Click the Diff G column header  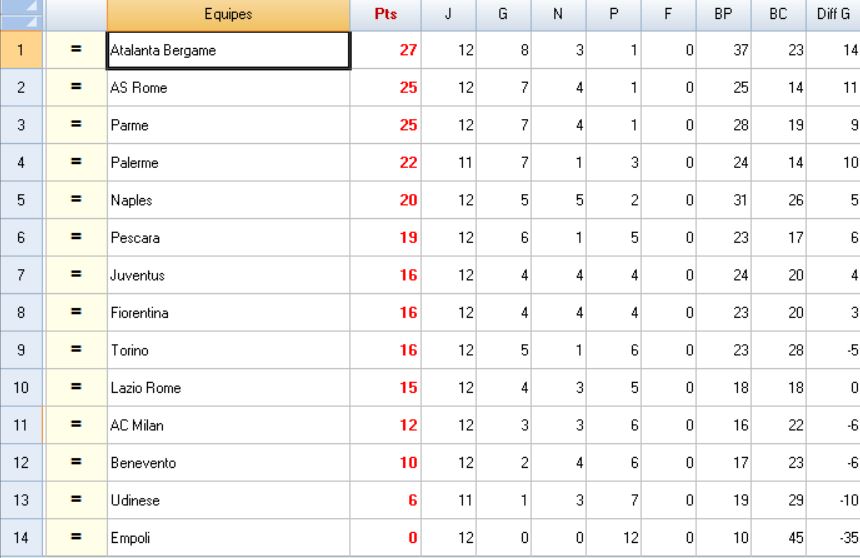coord(830,15)
